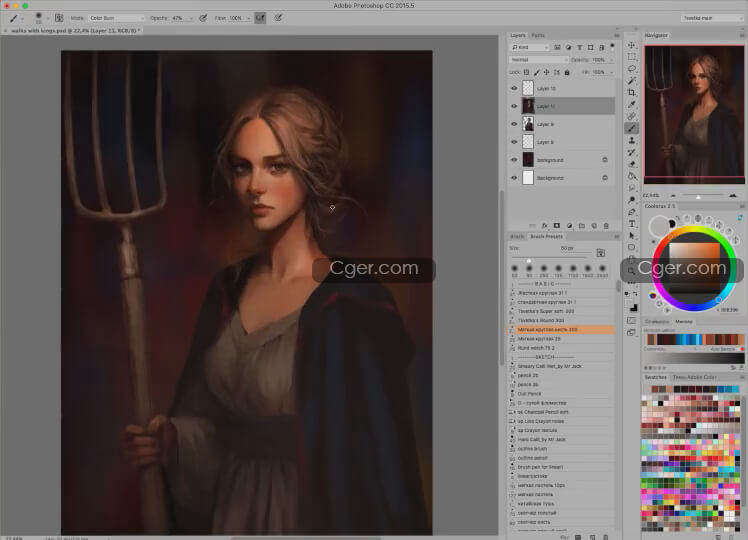Open the layer Fill dropdown arrow

[x=612, y=72]
